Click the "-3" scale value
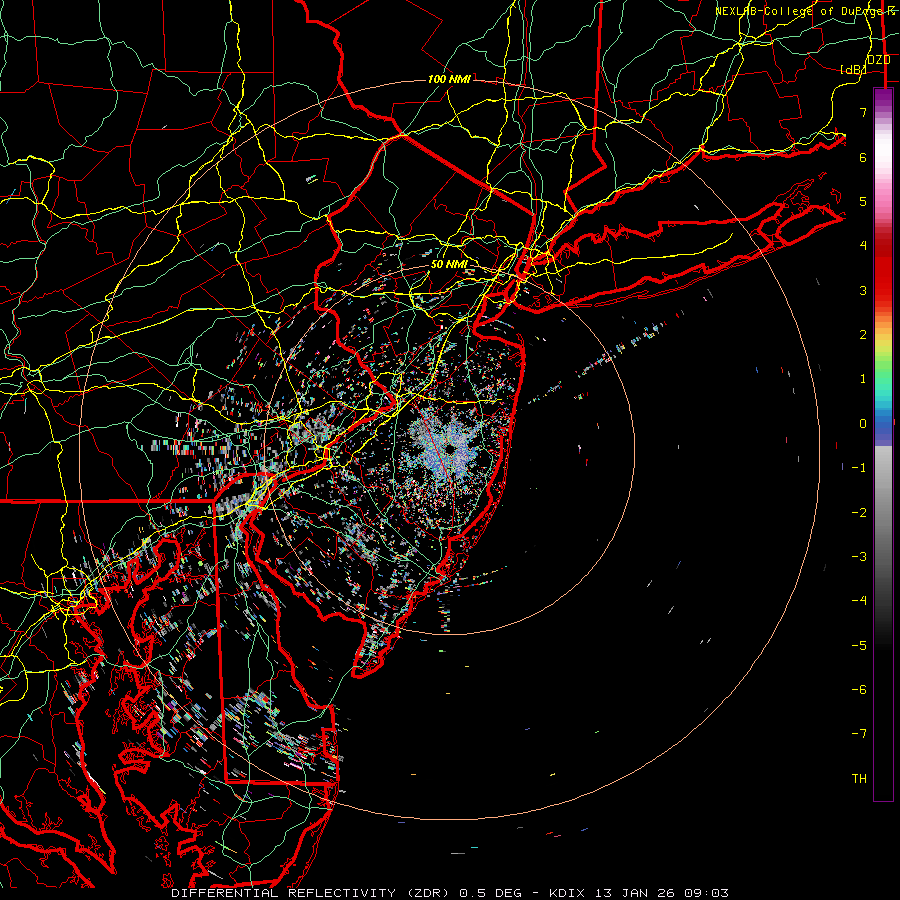Viewport: 900px width, 900px height. [859, 557]
